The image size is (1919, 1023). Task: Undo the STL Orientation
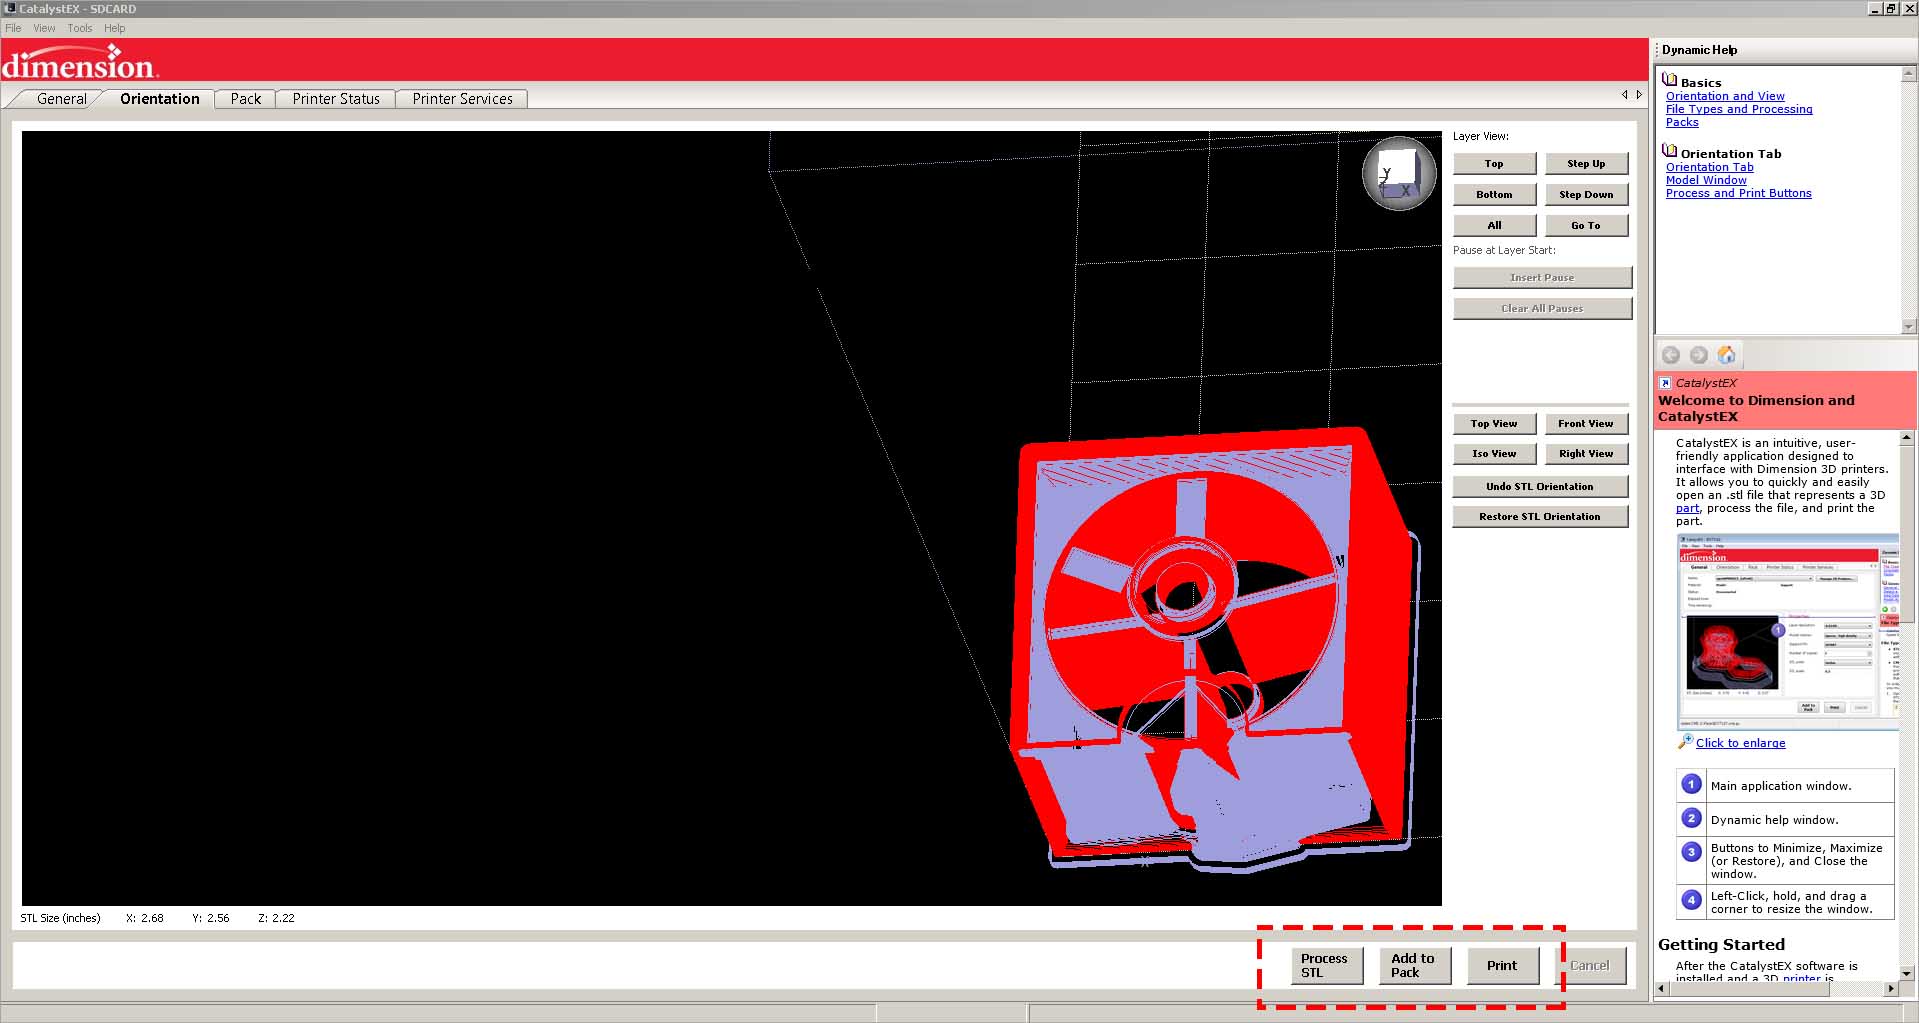point(1540,487)
